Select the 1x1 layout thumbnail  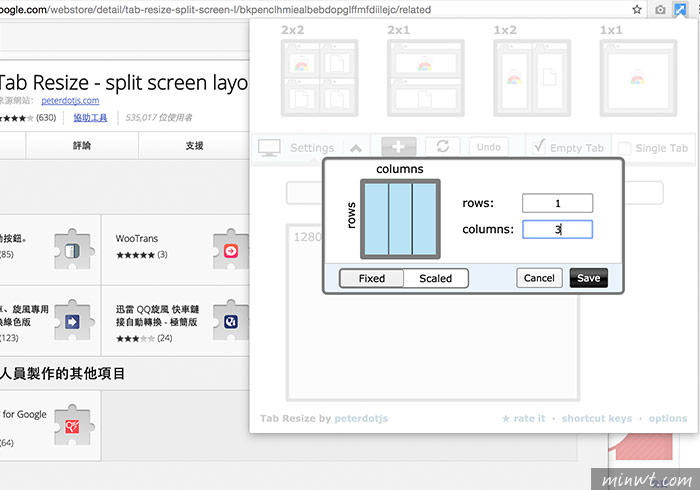[638, 78]
